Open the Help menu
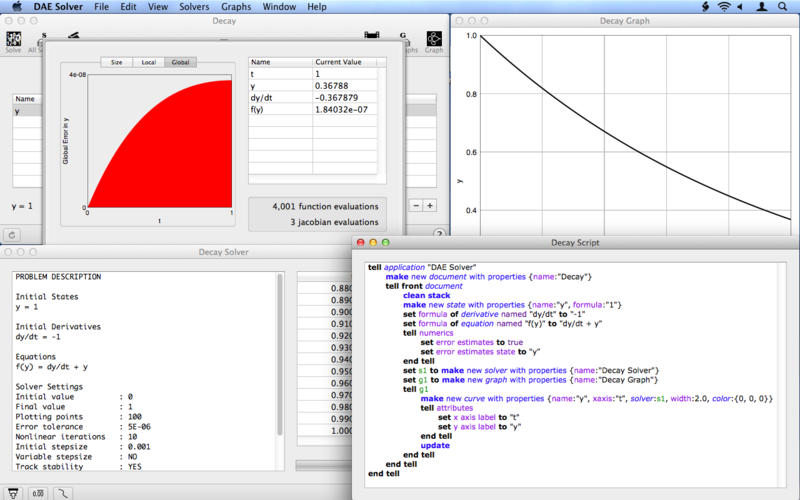800x500 pixels. pos(317,7)
